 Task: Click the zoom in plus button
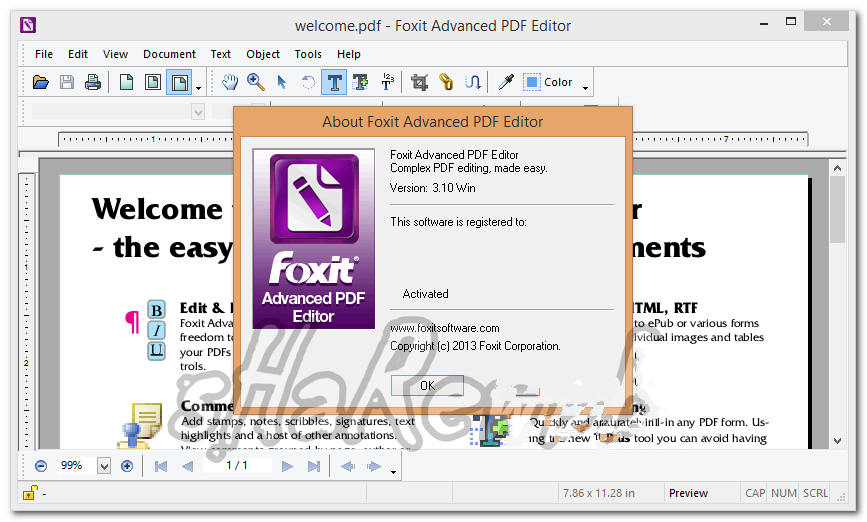click(x=127, y=466)
